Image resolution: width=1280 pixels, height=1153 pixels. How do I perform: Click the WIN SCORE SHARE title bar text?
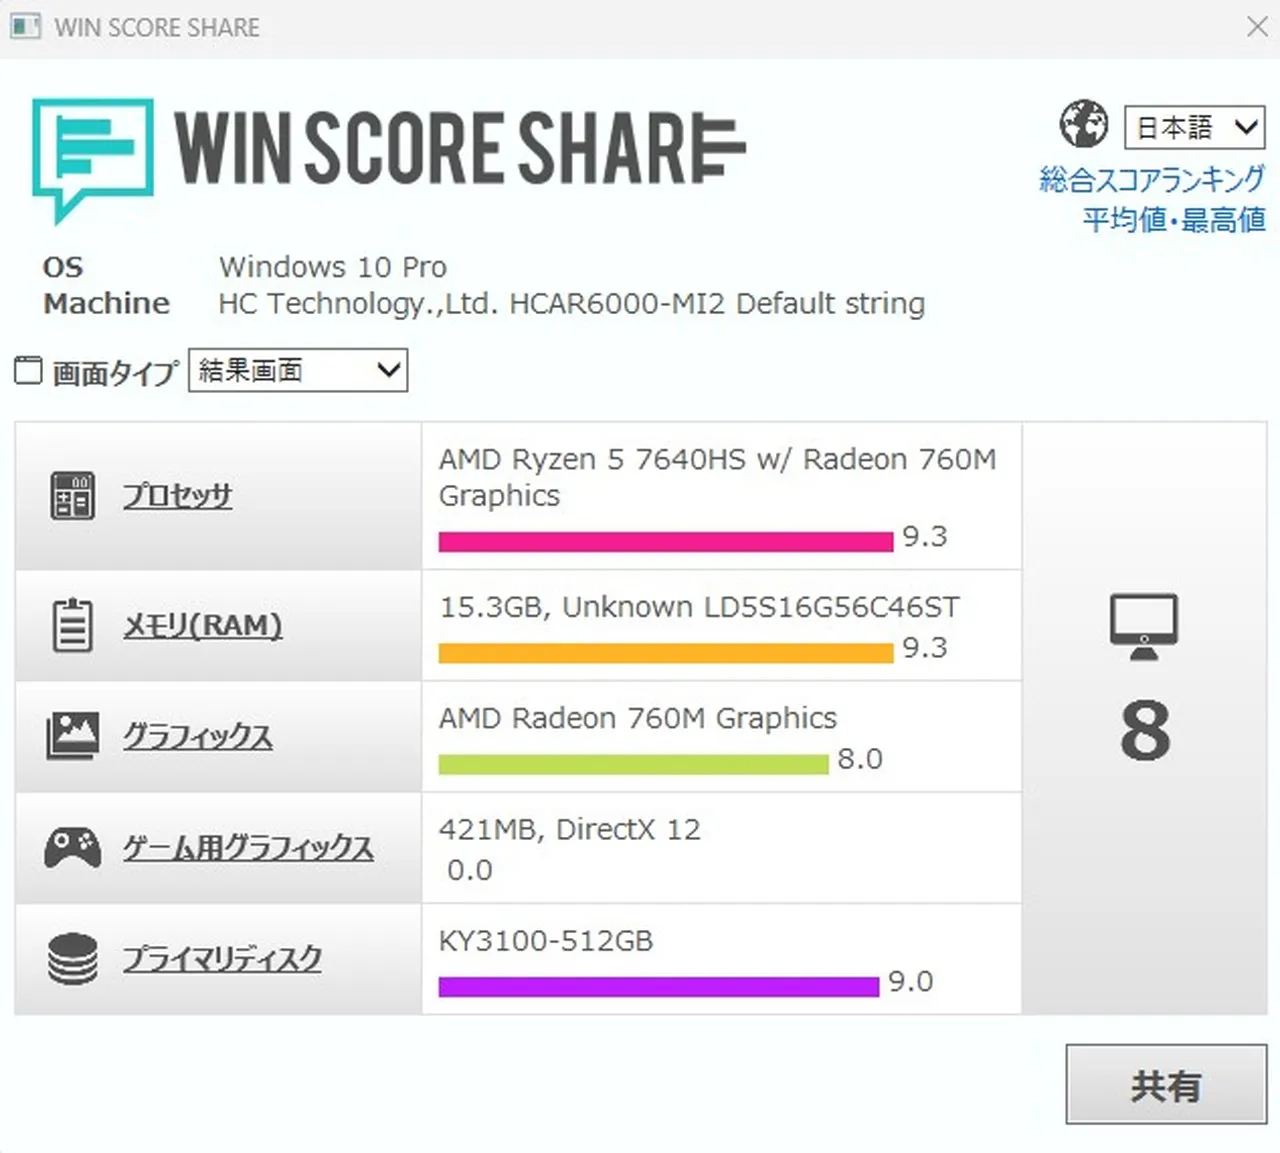click(x=157, y=27)
